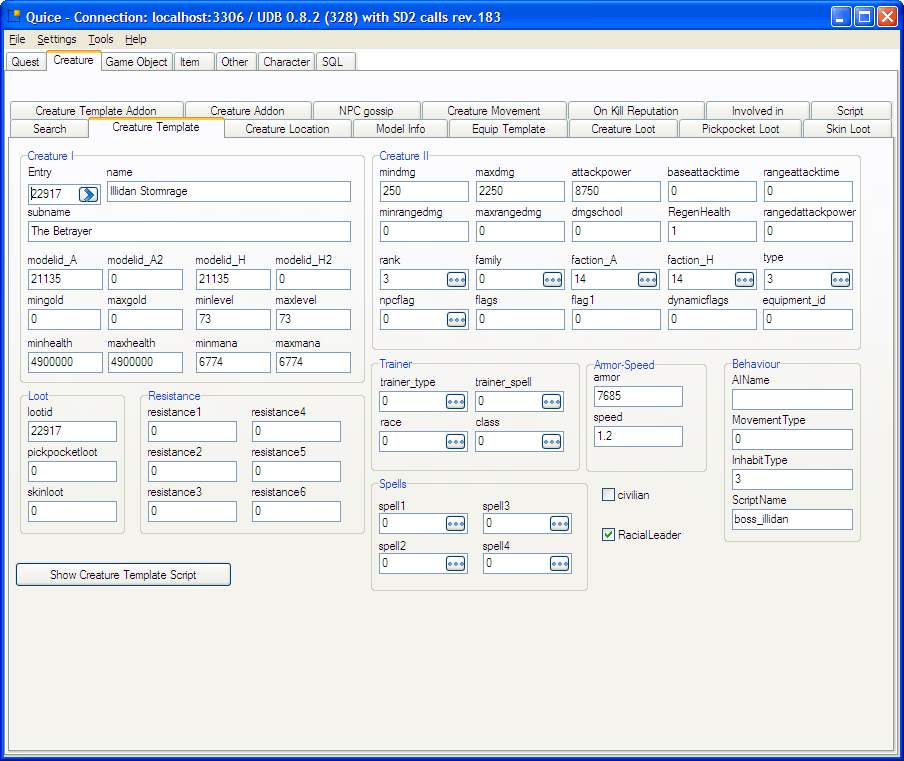Image resolution: width=904 pixels, height=761 pixels.
Task: Switch to the Creature Loot tab
Action: (x=624, y=129)
